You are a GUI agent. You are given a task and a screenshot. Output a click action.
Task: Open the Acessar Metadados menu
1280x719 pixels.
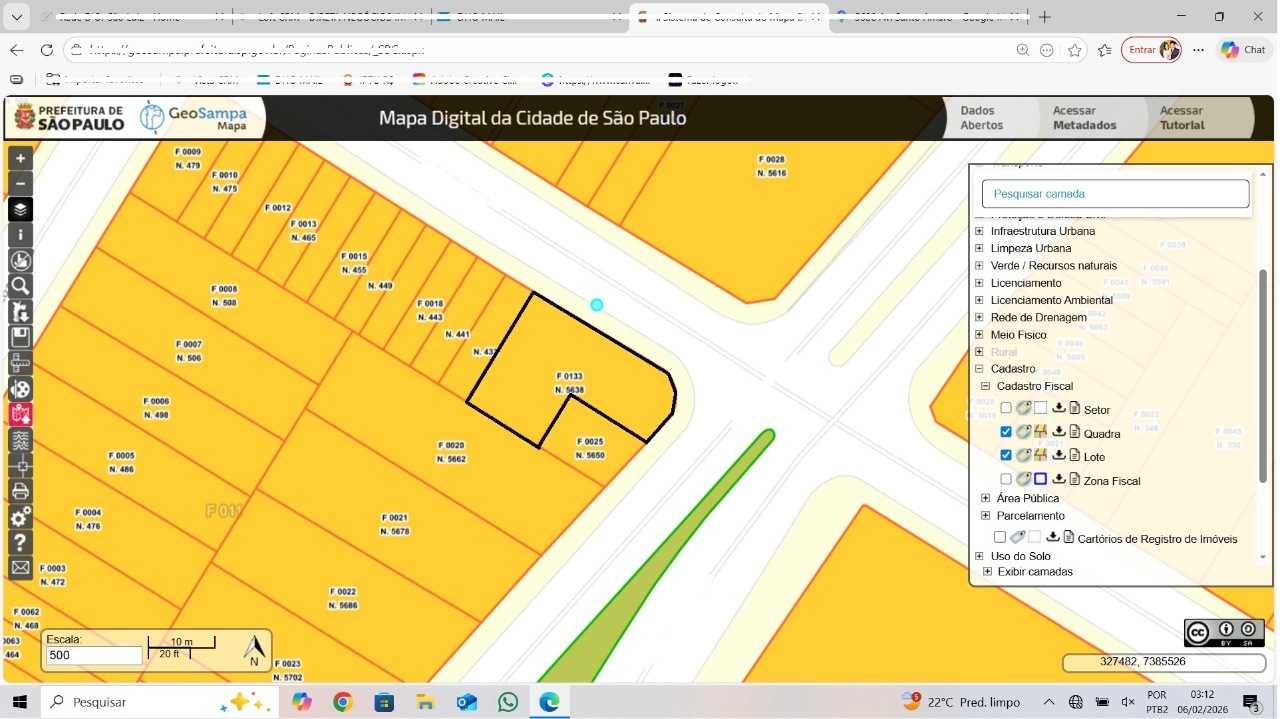[x=1084, y=118]
